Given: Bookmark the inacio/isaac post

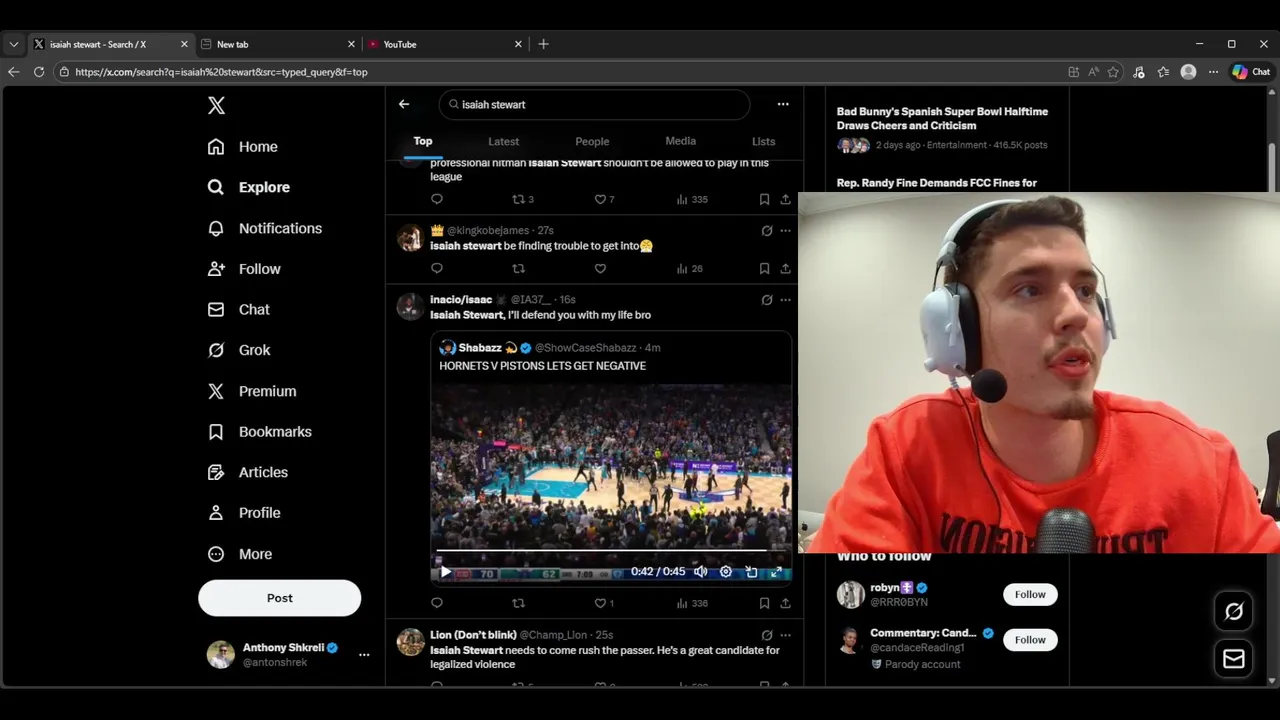Looking at the screenshot, I should pos(764,603).
